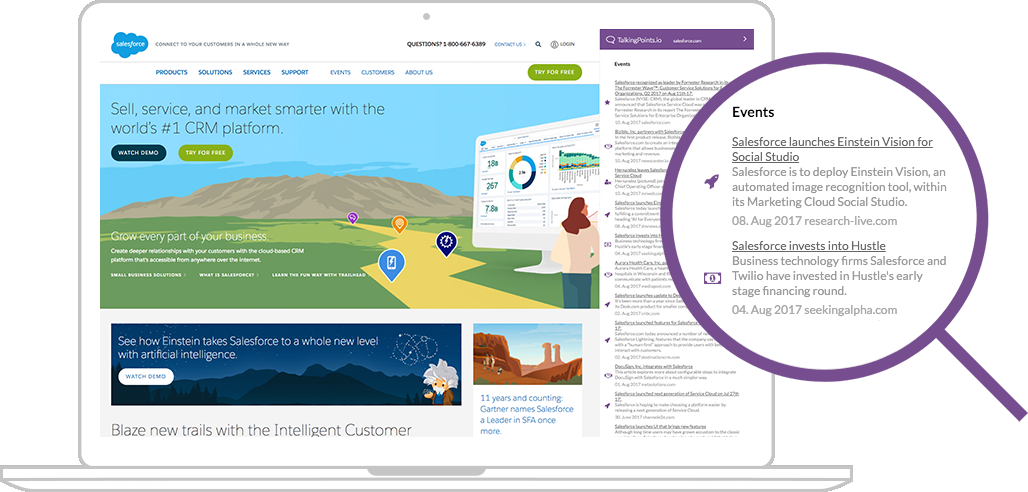Click eye icon beside Bizible partners event
The width and height of the screenshot is (1028, 492).
pos(608,147)
